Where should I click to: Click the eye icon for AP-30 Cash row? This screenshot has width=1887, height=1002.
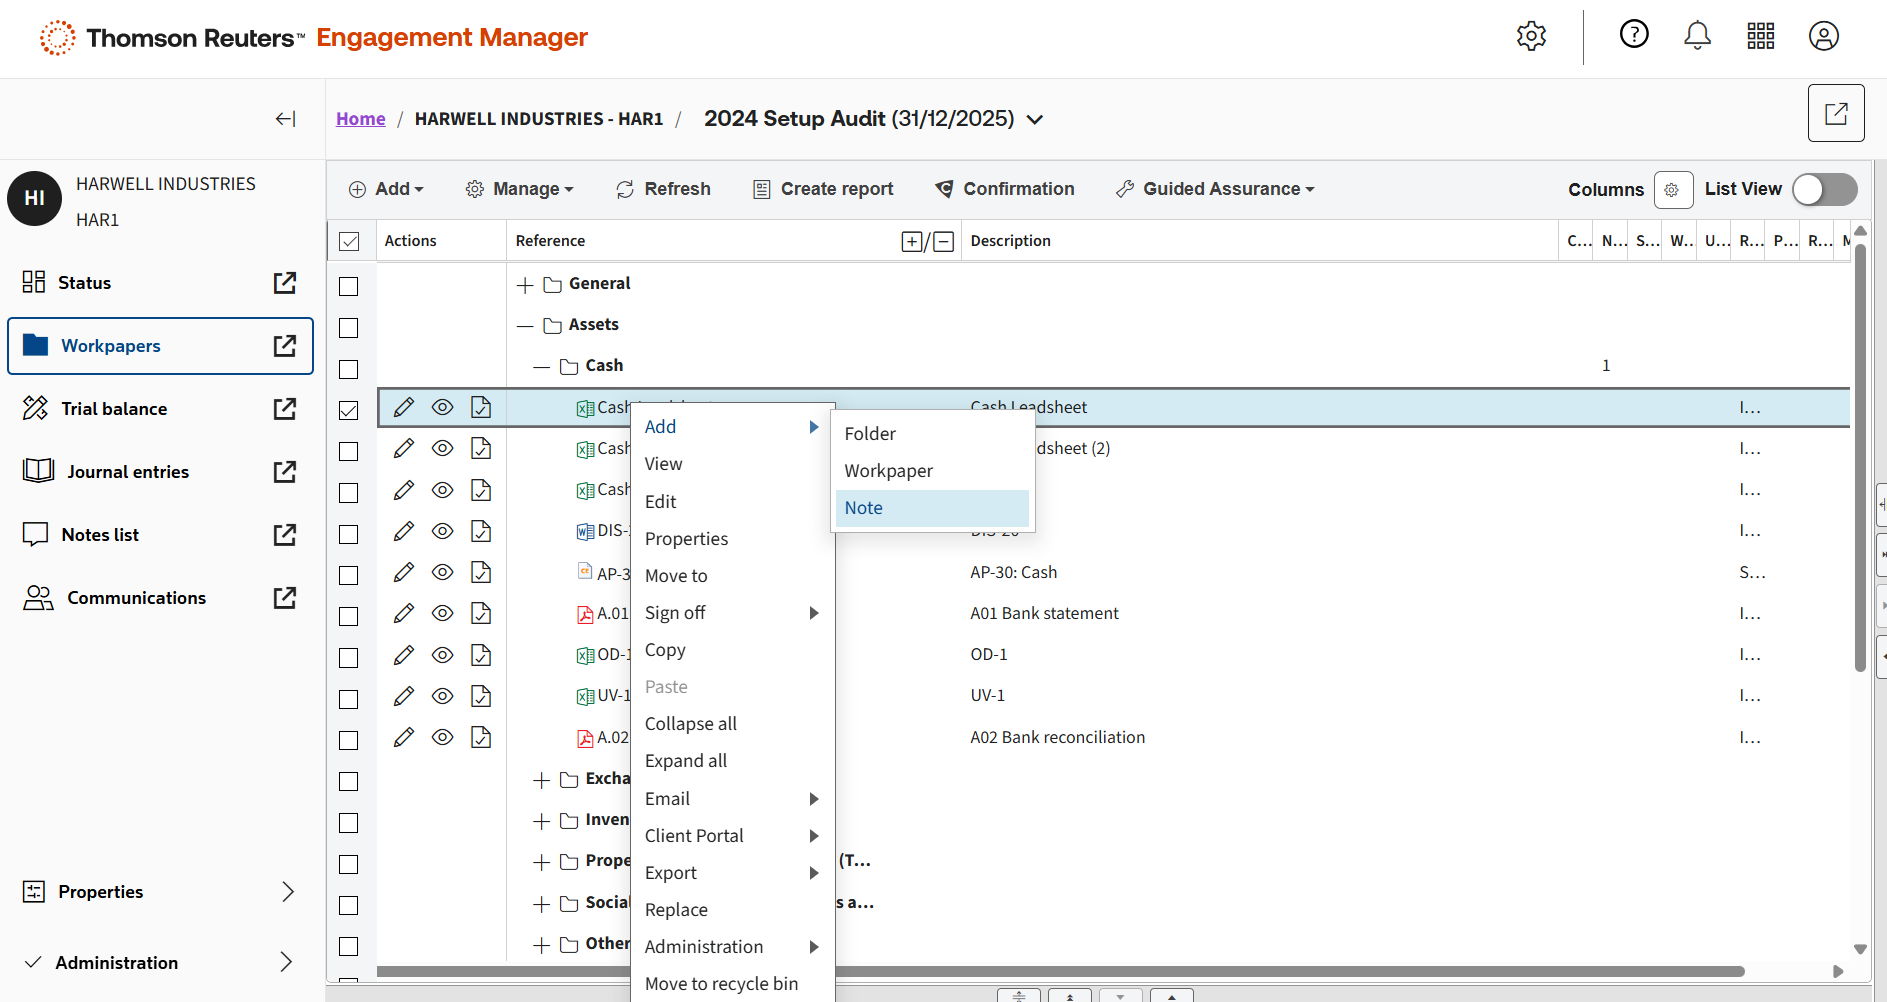point(442,573)
